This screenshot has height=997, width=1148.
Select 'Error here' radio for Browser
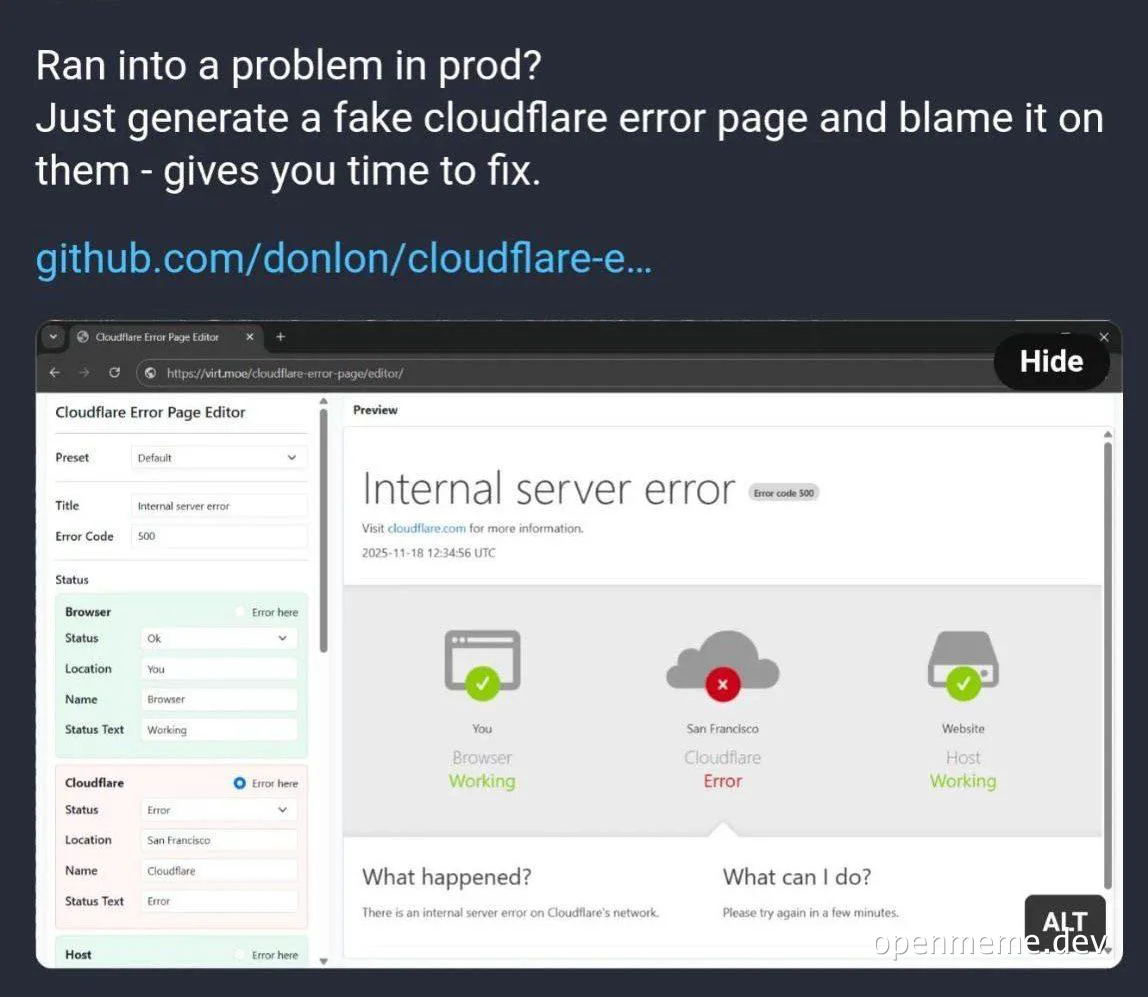239,612
